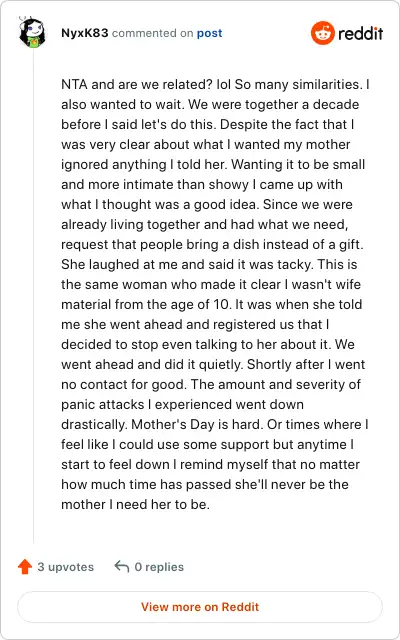
Task: Click the "View more on Reddit" button
Action: pyautogui.click(x=200, y=607)
